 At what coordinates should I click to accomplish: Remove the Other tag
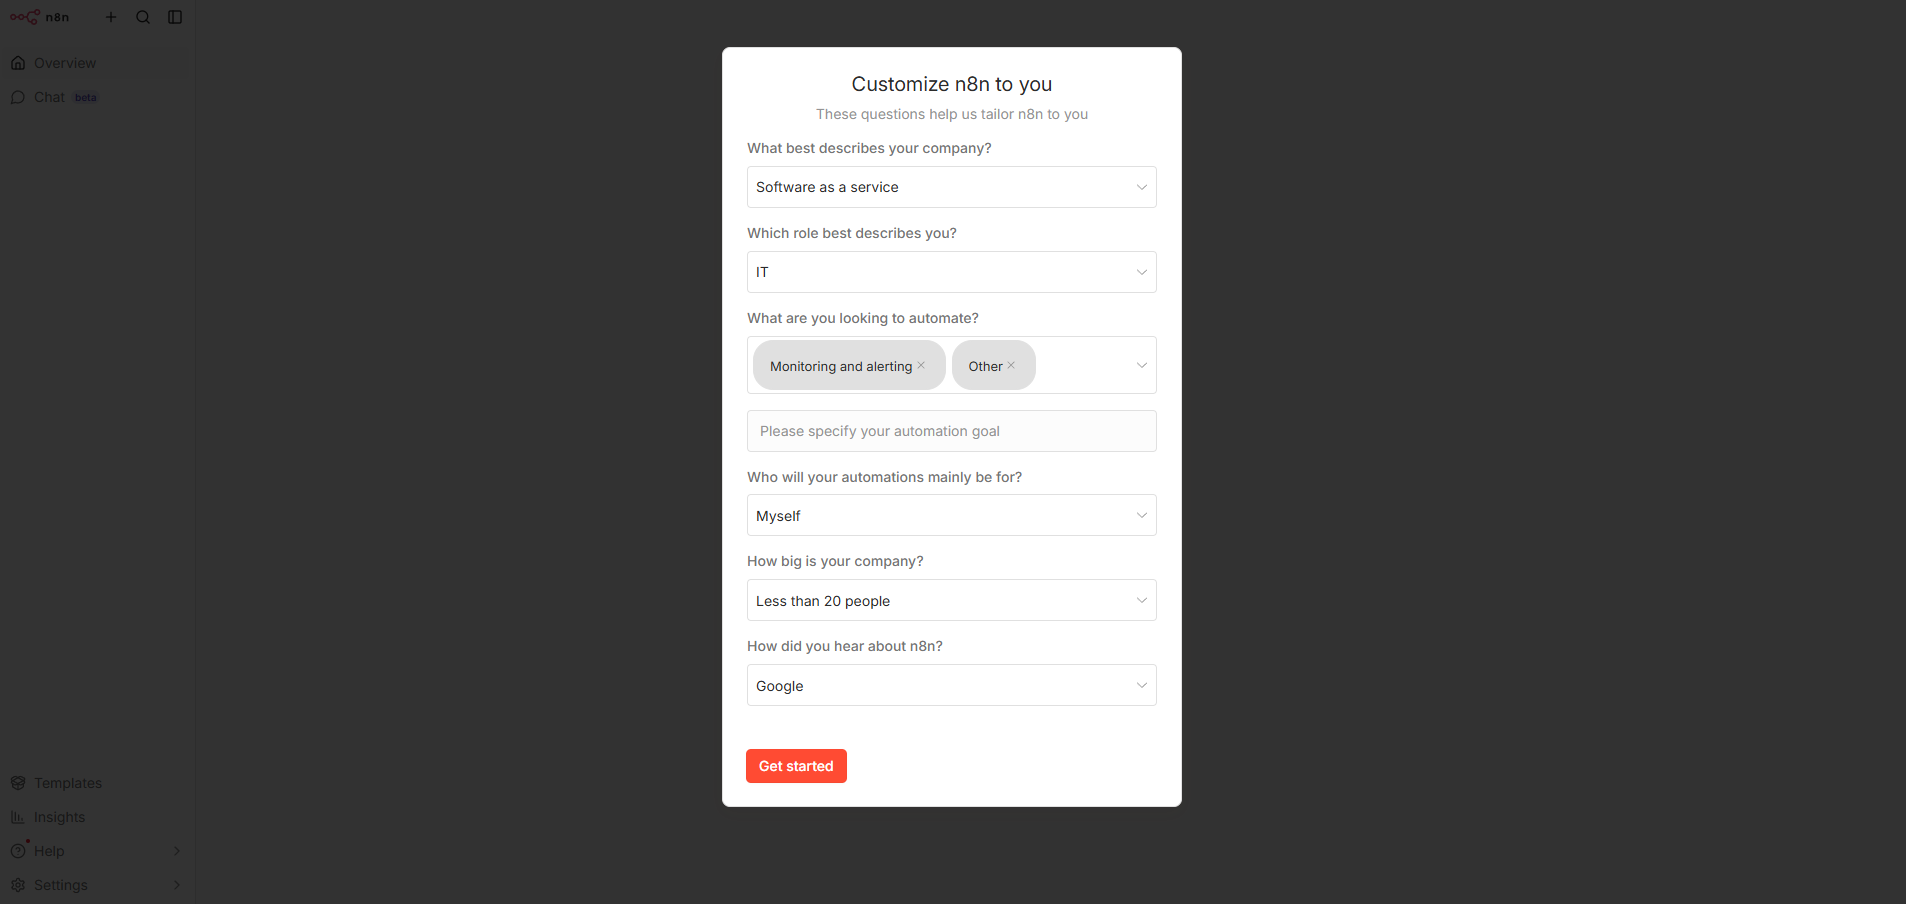[x=1011, y=366]
